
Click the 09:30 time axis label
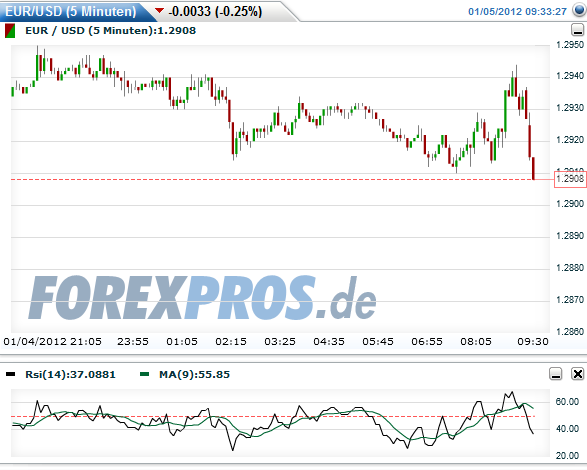pos(533,342)
